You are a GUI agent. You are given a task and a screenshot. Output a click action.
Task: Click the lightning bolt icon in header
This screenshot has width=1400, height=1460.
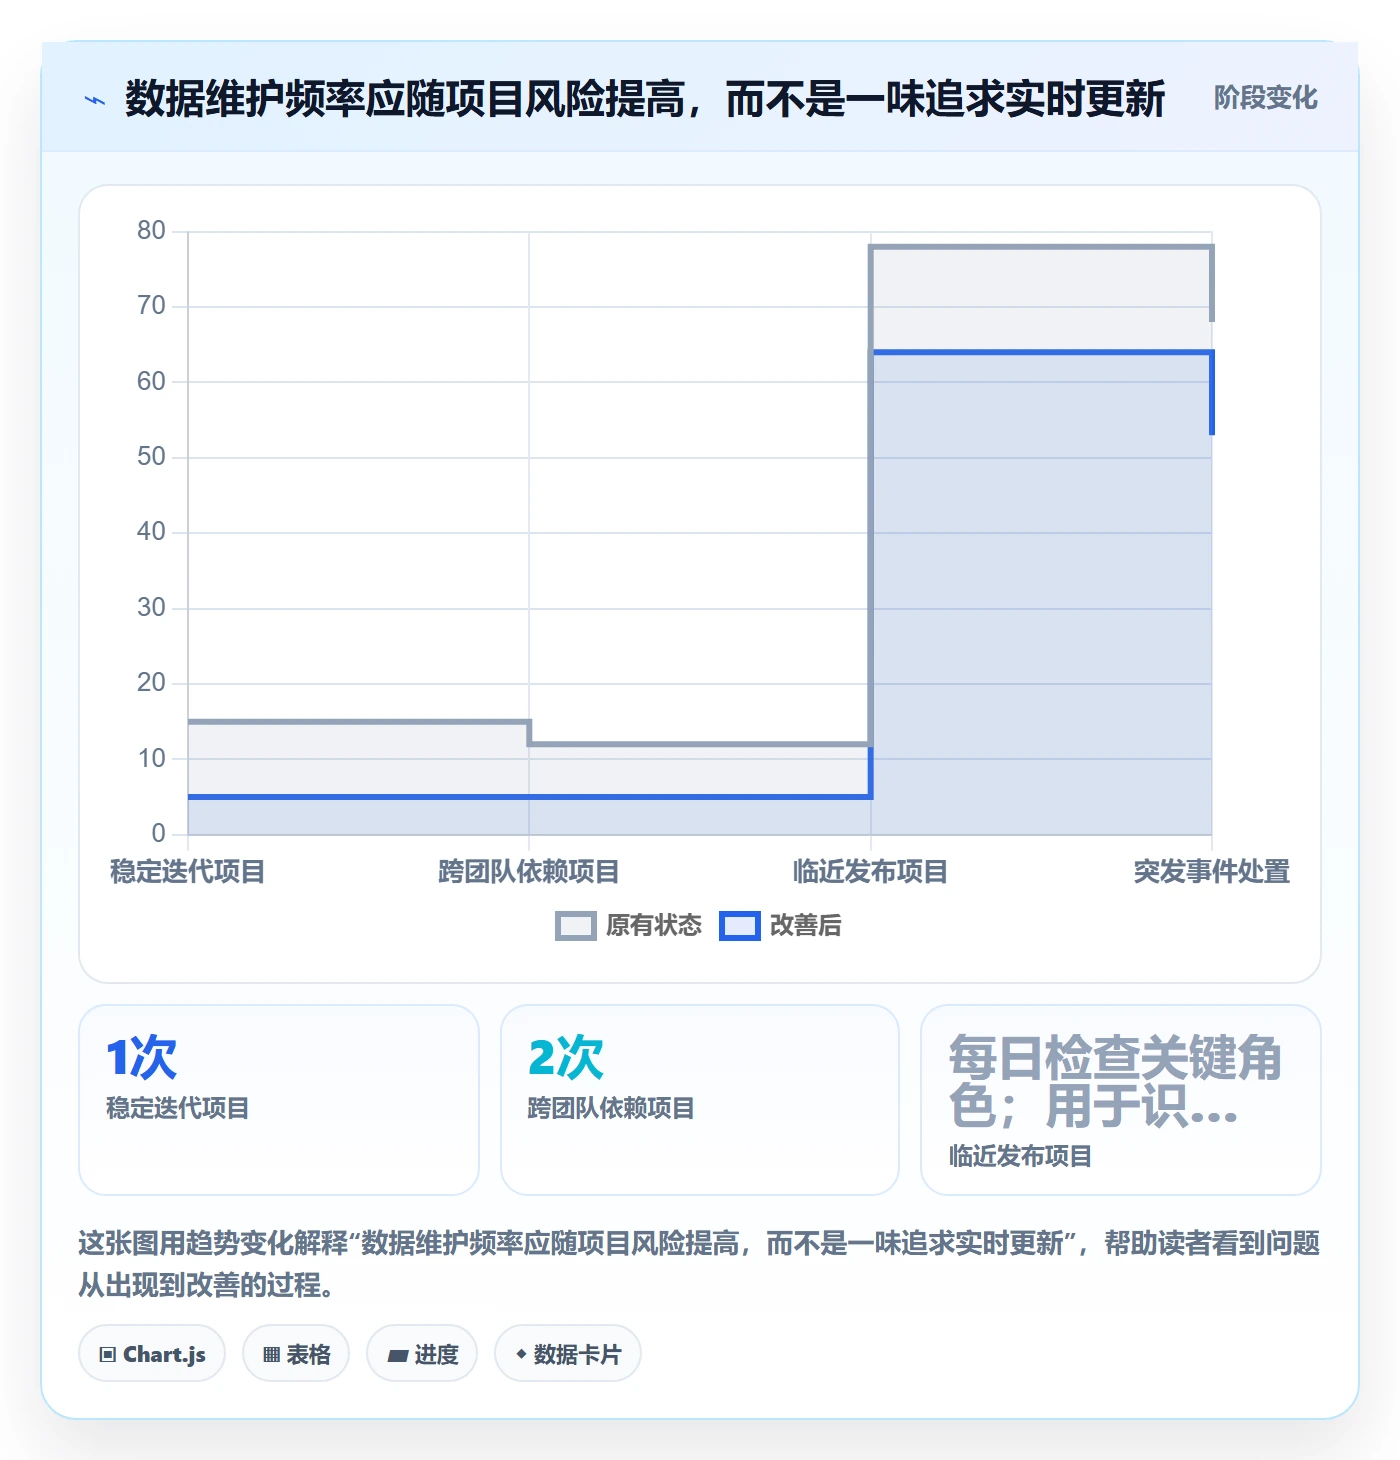point(95,100)
